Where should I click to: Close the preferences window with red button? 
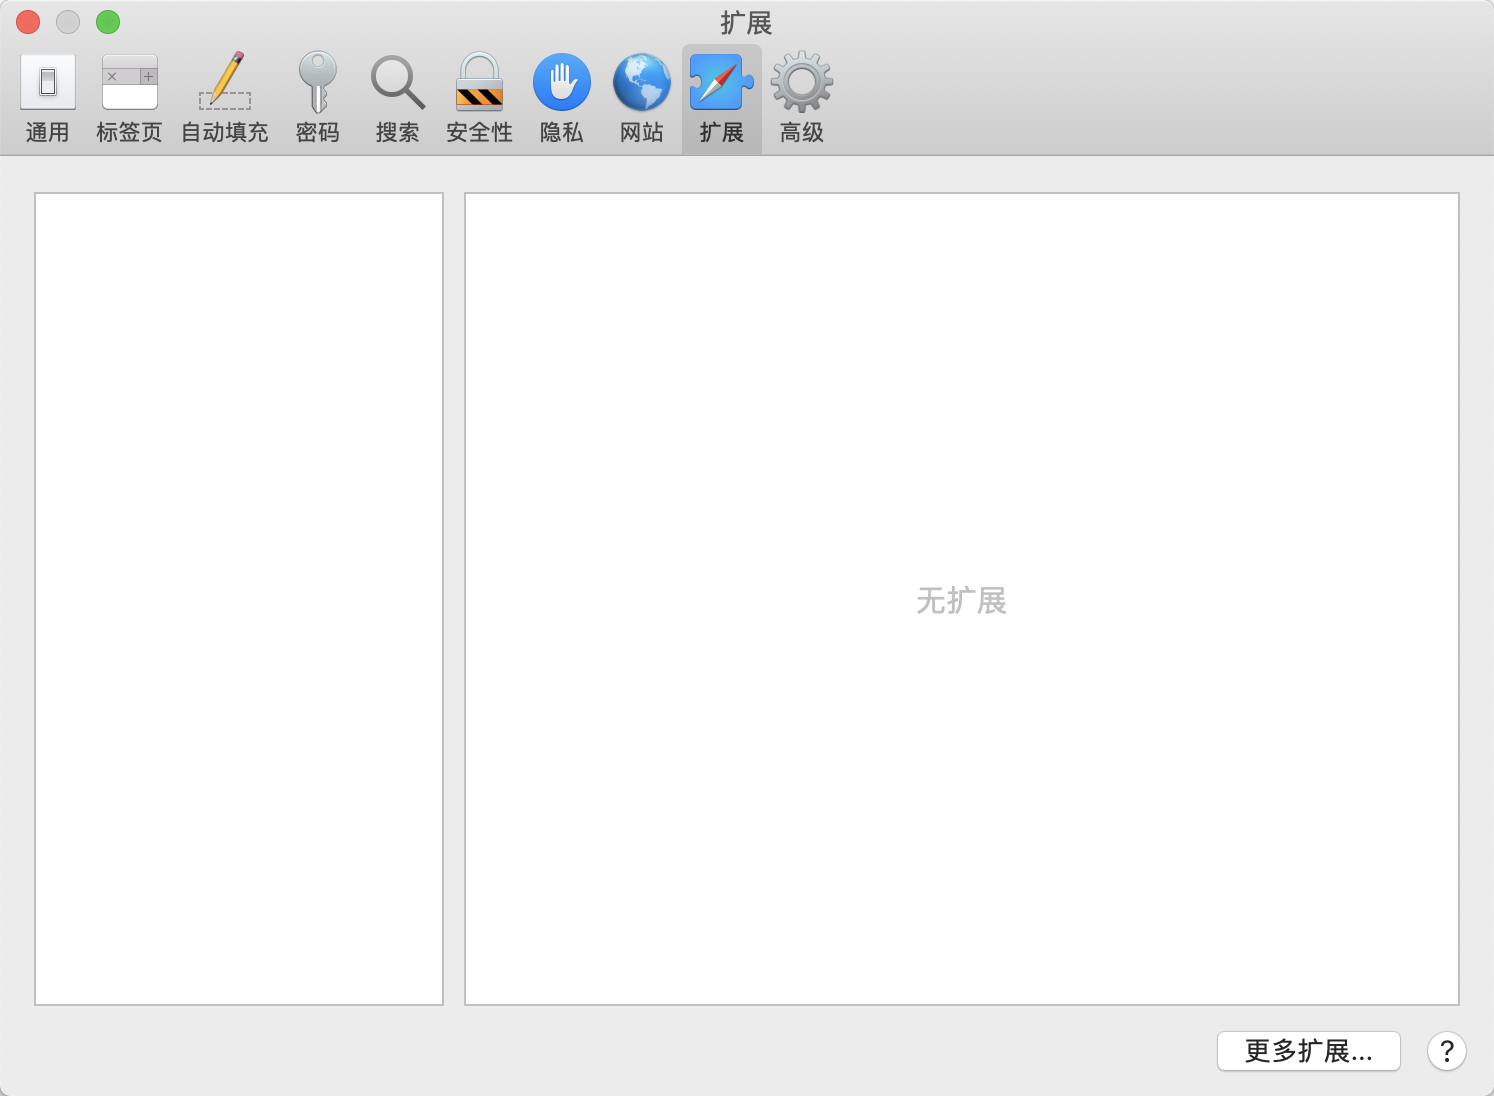[x=28, y=22]
